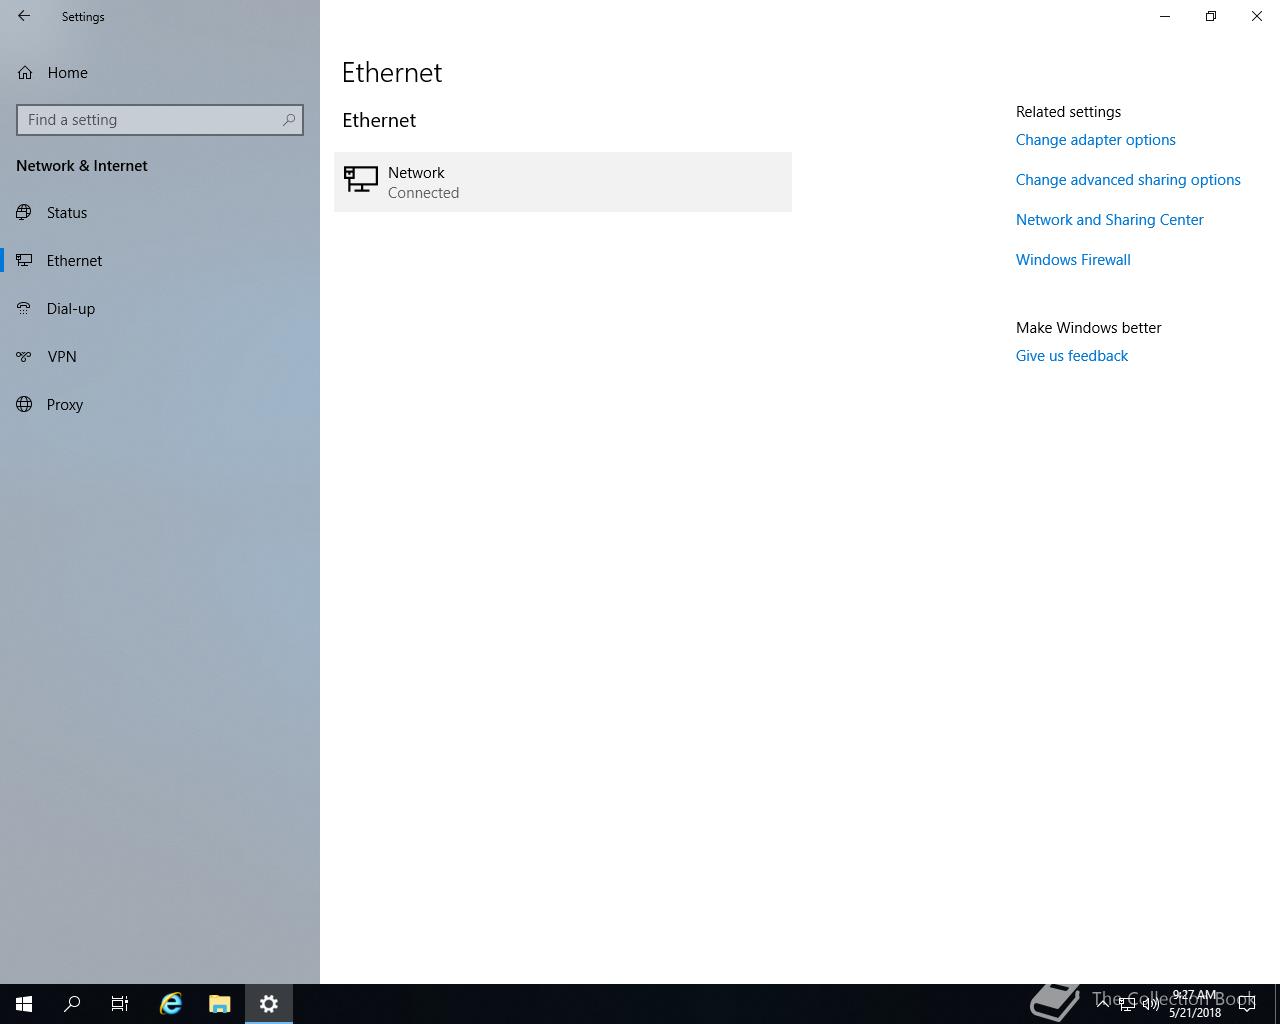The image size is (1280, 1024).
Task: Switch to the Status page
Action: click(160, 213)
